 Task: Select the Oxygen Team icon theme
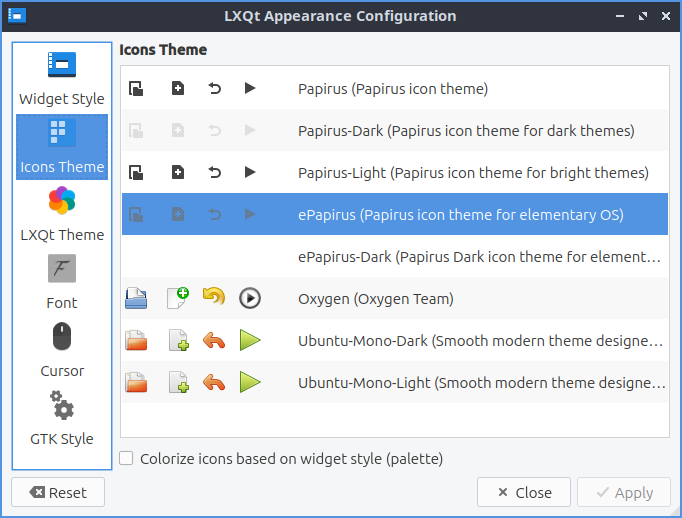point(376,298)
